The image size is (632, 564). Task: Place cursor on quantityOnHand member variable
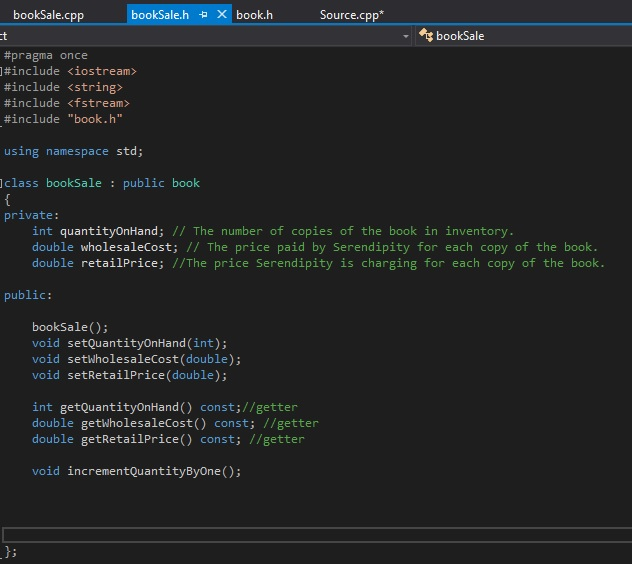pos(111,231)
